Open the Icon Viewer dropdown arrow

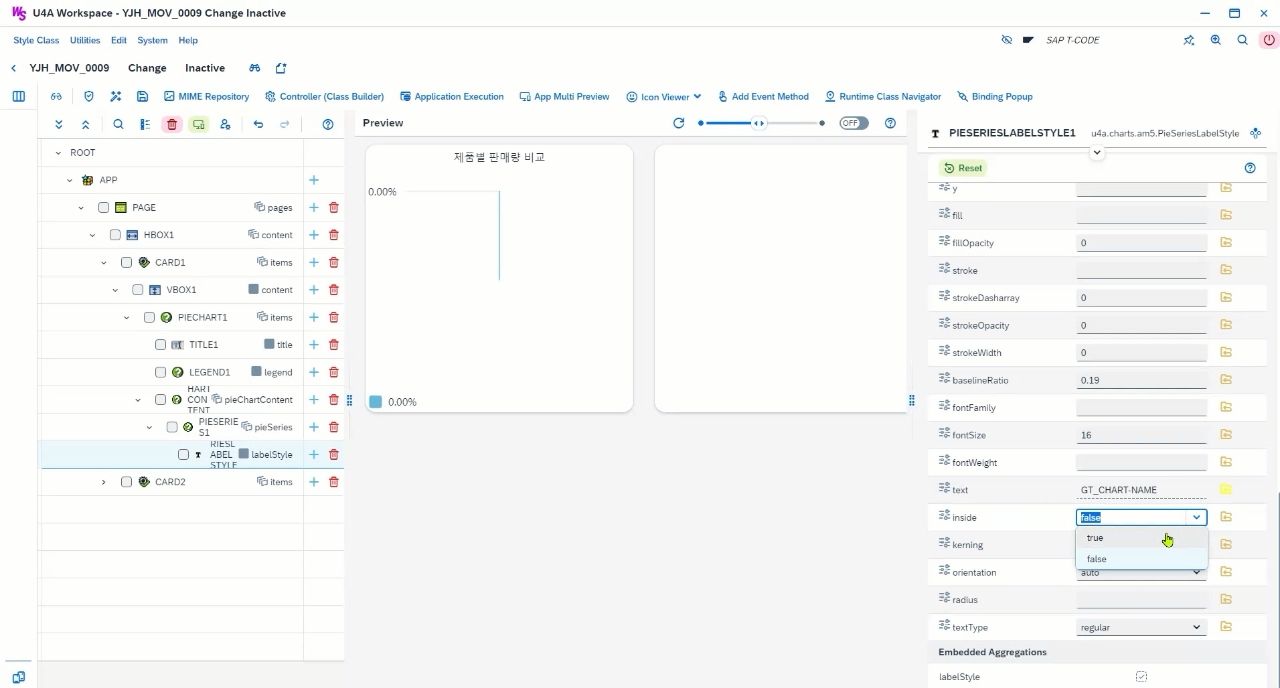(x=697, y=97)
